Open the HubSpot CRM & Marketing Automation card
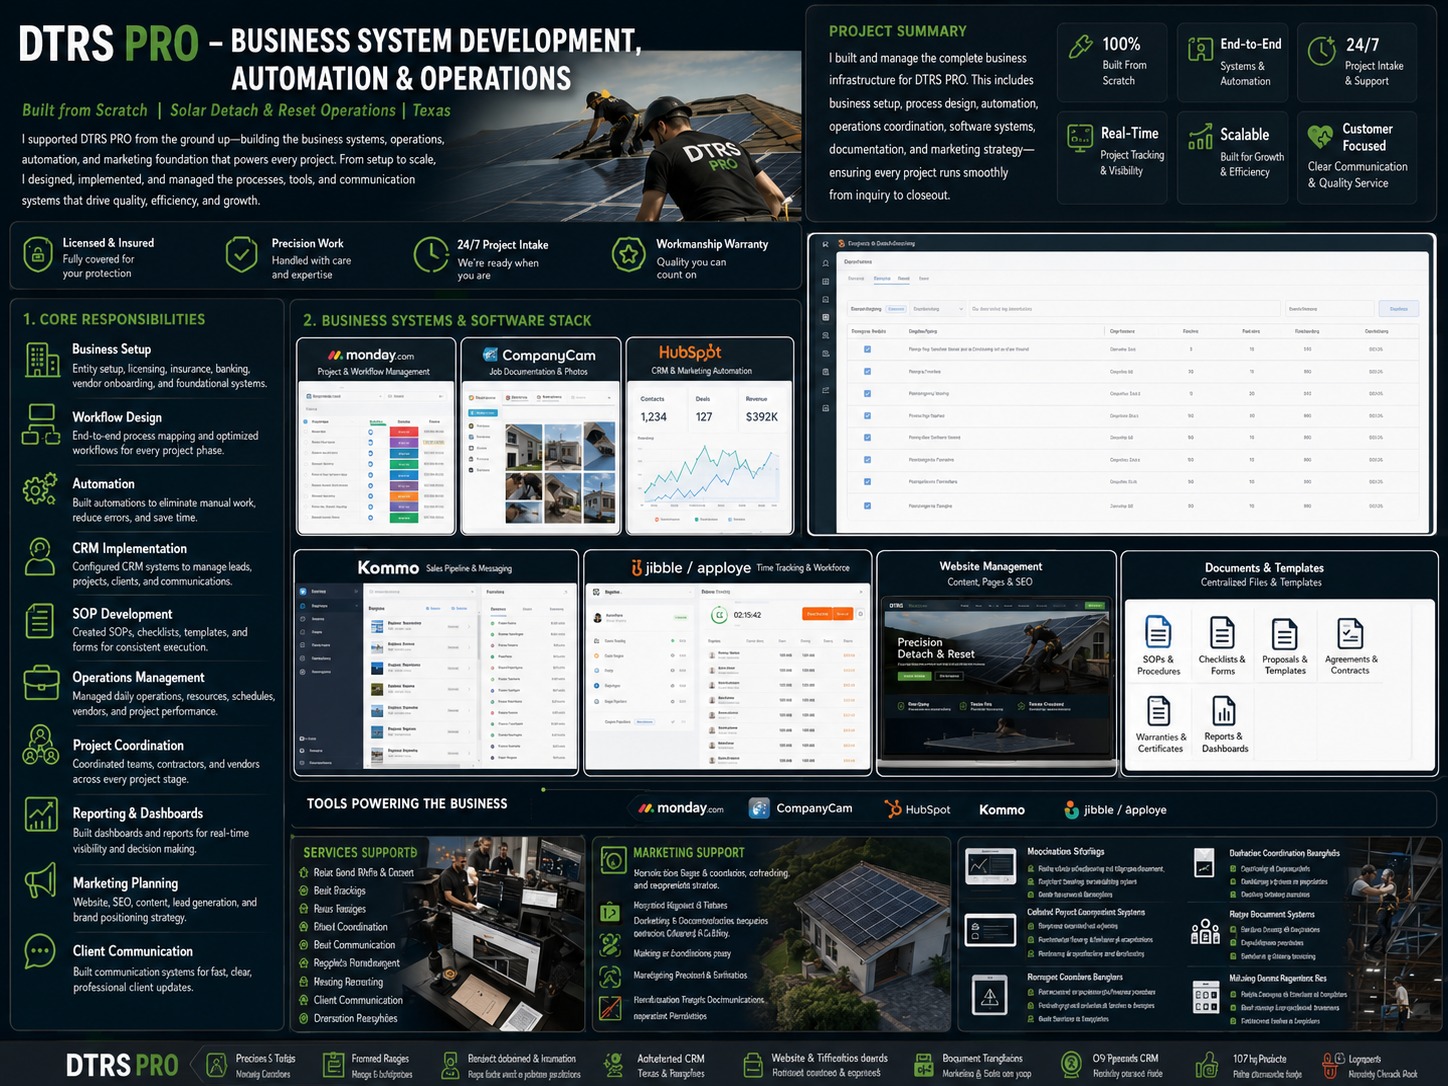Image resolution: width=1448 pixels, height=1086 pixels. click(710, 436)
